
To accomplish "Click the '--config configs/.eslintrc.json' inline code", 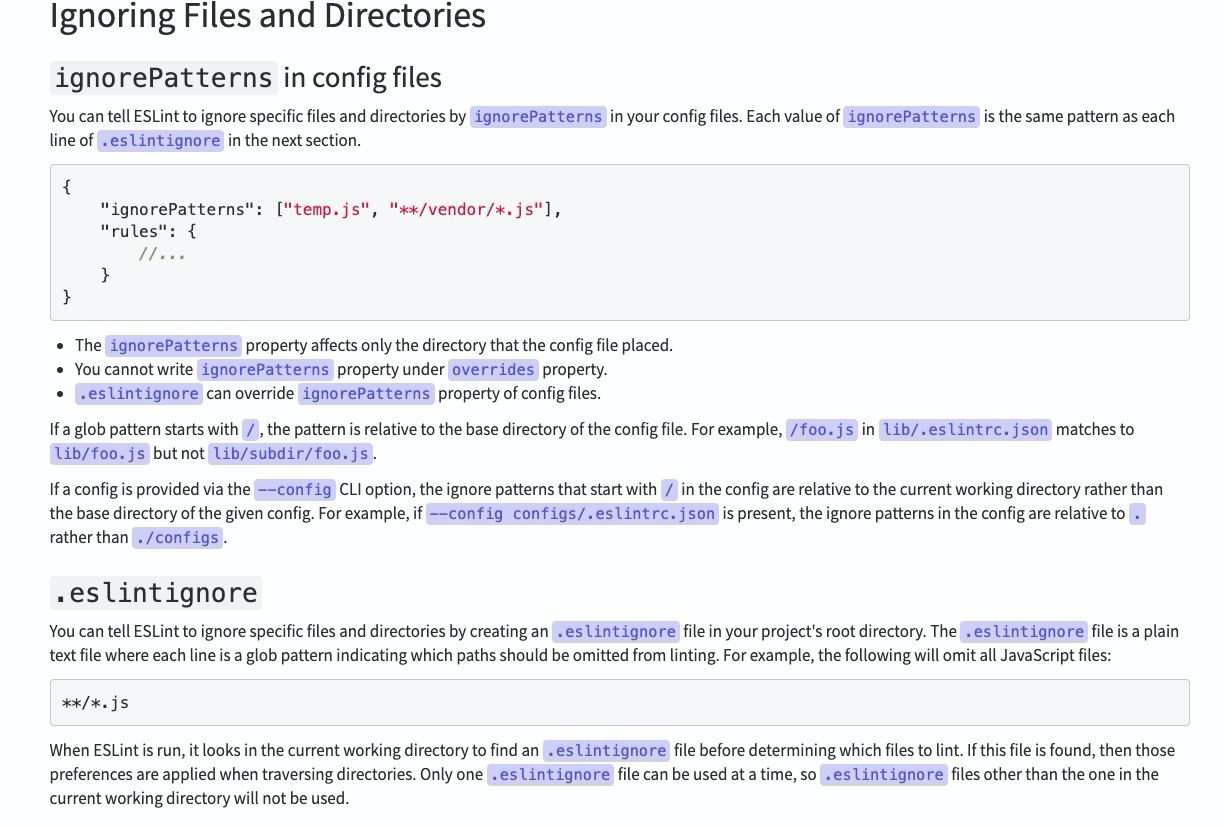I will pos(572,513).
